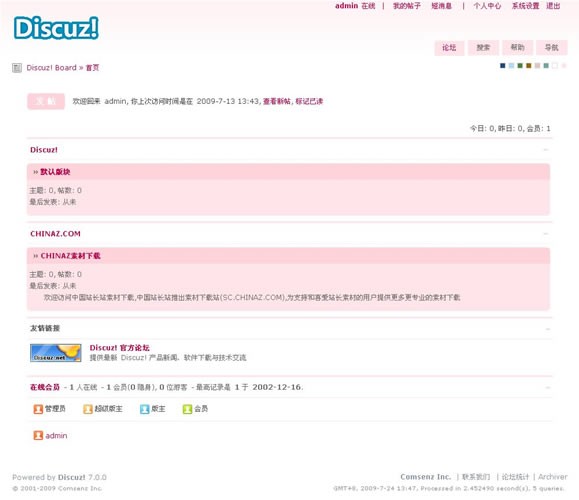
Task: Select the pale pink style swatch
Action: pyautogui.click(x=563, y=66)
